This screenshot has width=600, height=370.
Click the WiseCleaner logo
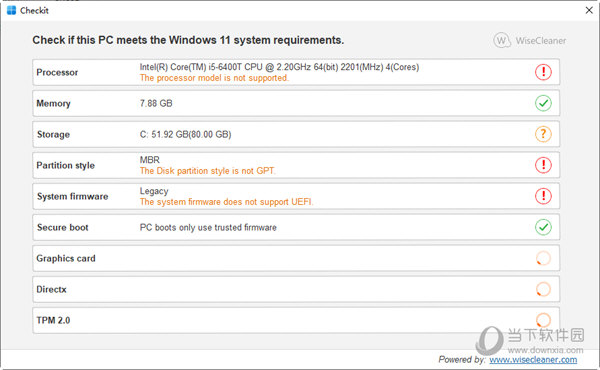click(x=530, y=40)
